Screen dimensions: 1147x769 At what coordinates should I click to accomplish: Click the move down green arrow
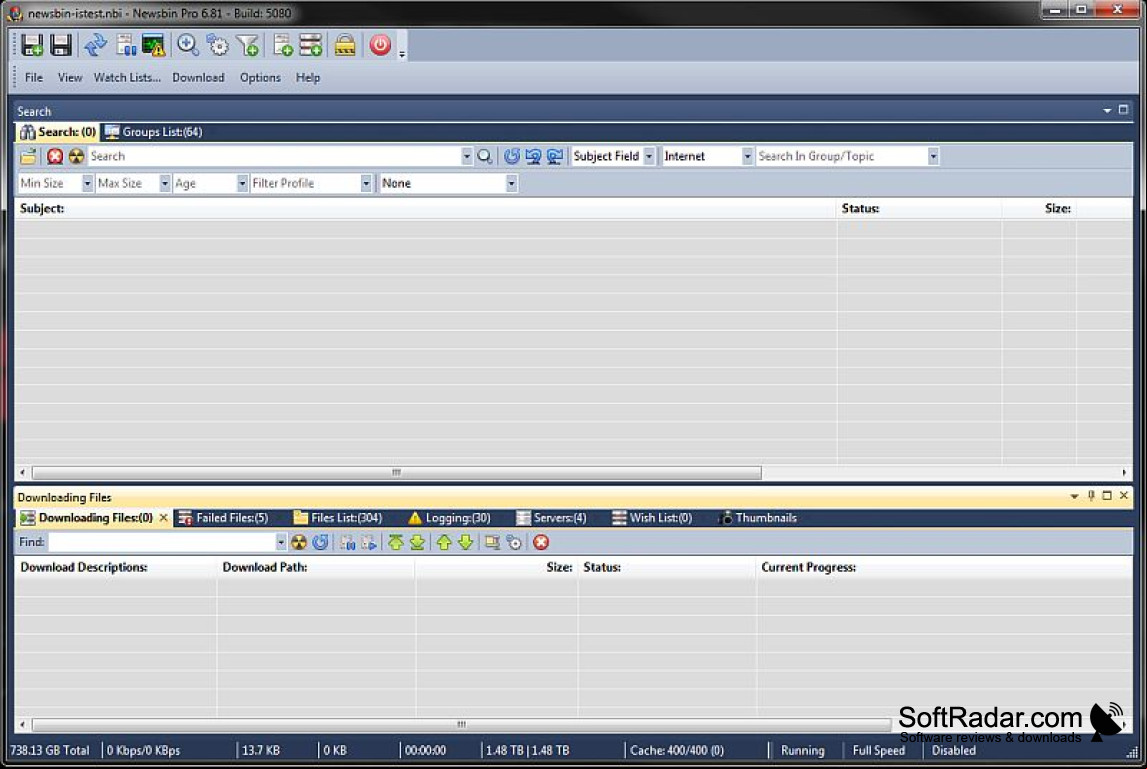tap(465, 542)
